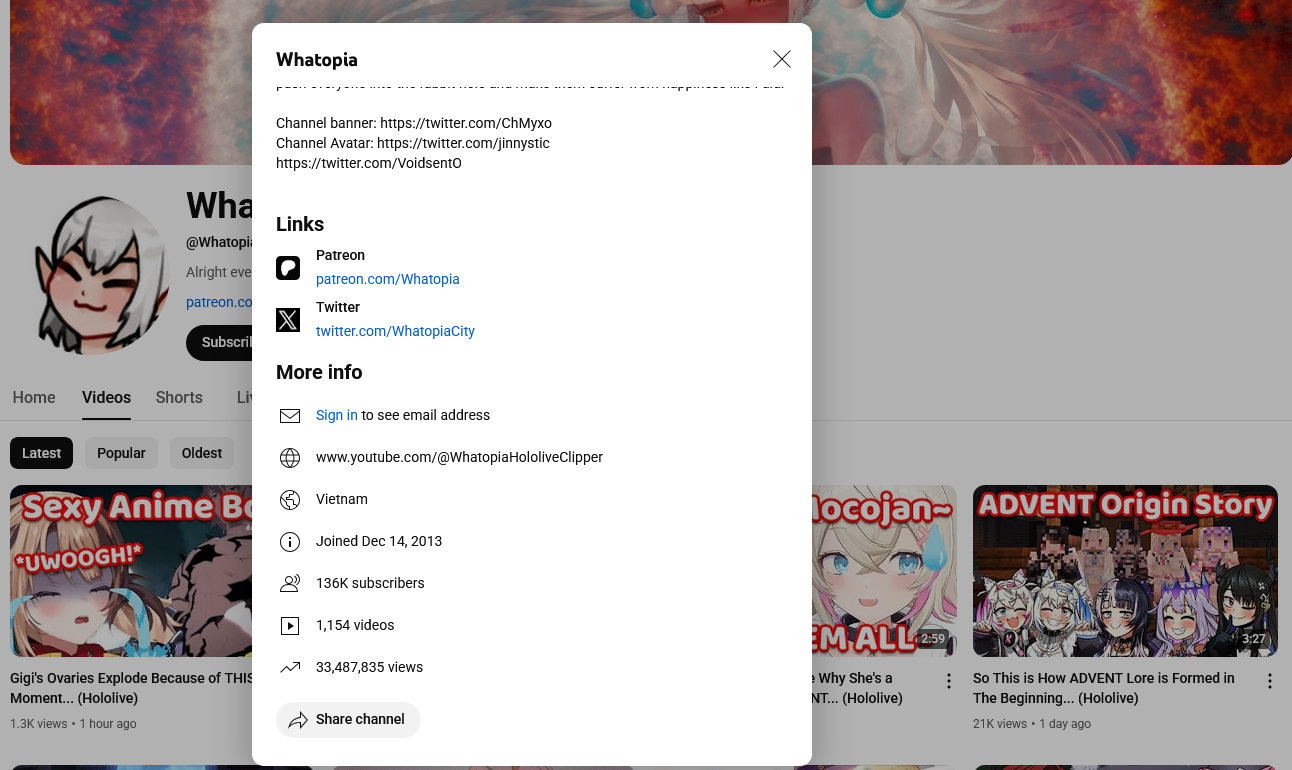Viewport: 1292px width, 770px height.
Task: Click the Share channel button
Action: tap(348, 719)
